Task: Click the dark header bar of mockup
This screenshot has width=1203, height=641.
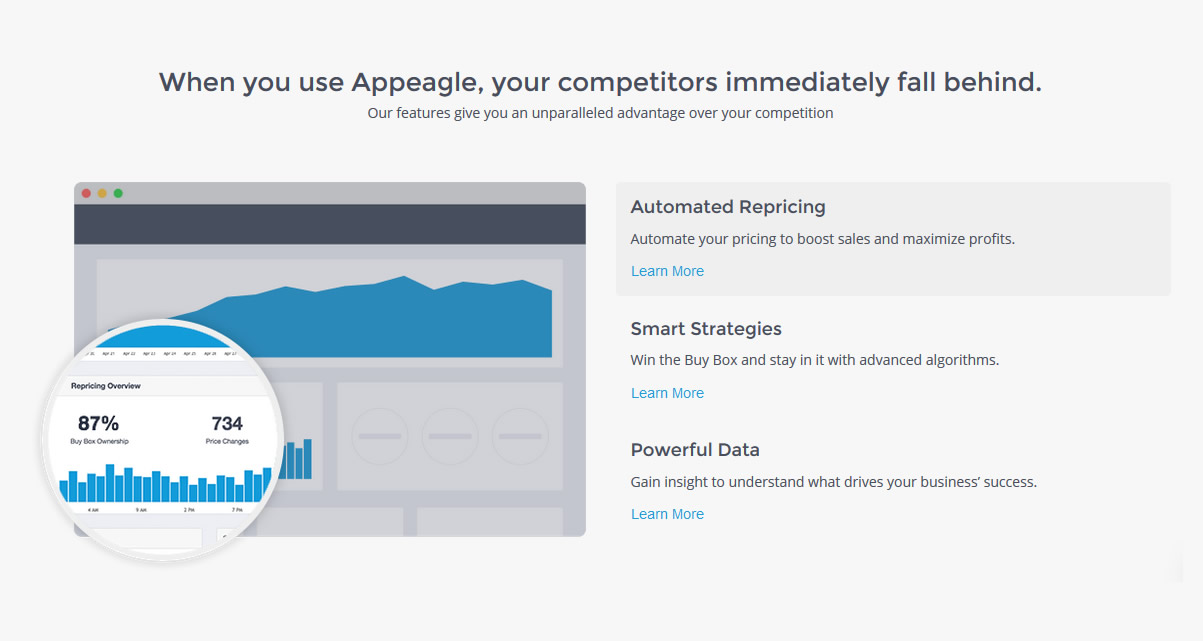Action: click(x=330, y=224)
